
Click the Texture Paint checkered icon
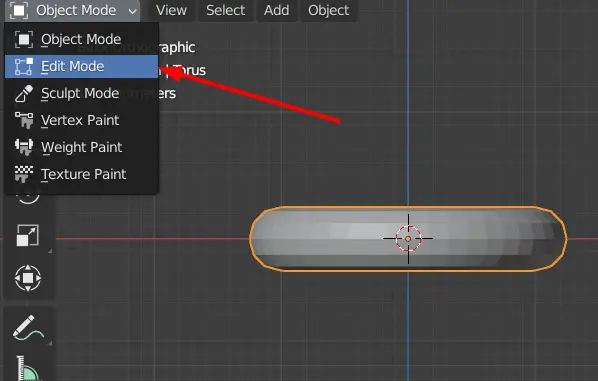[x=24, y=174]
